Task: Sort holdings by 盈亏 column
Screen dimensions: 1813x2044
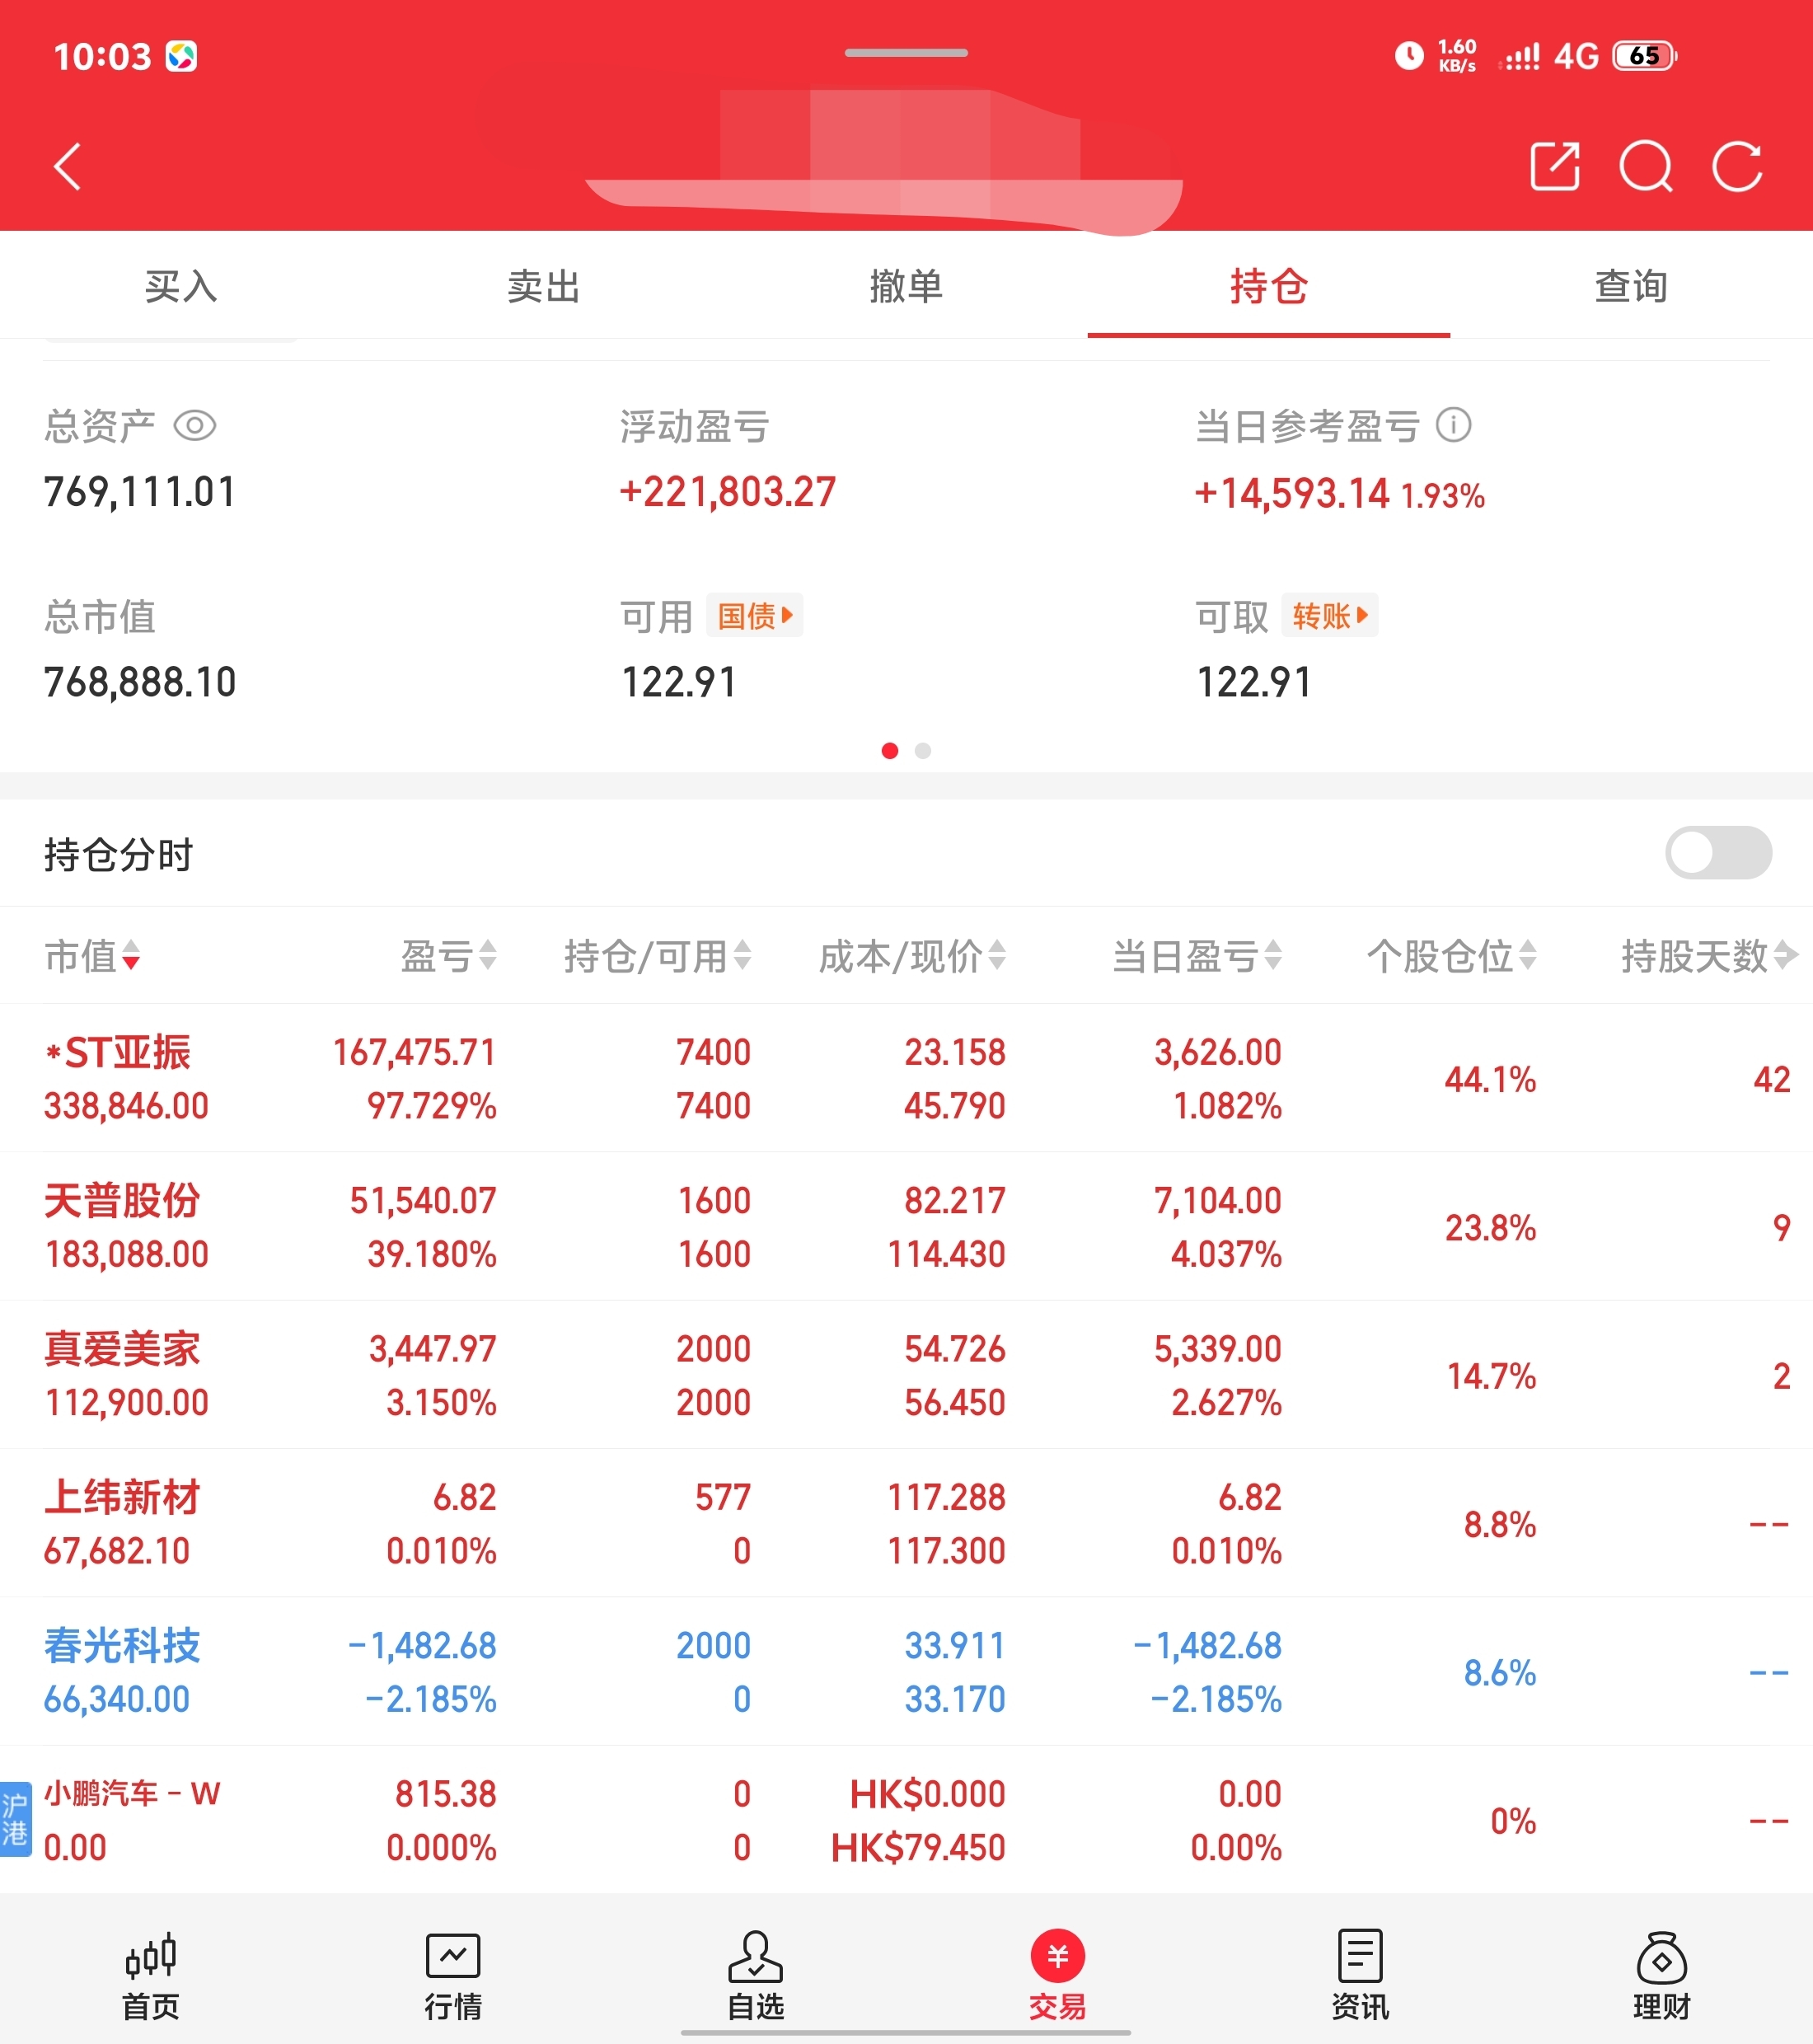Action: (448, 957)
